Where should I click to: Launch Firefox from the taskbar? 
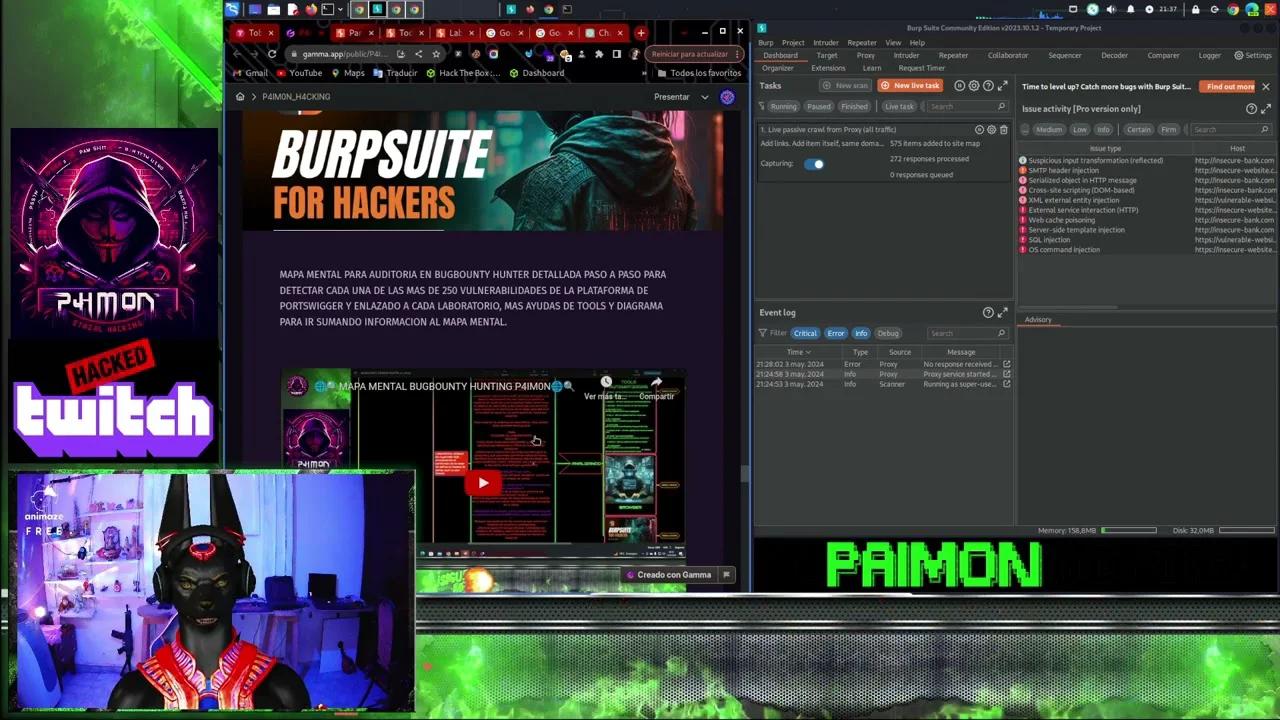pos(310,10)
